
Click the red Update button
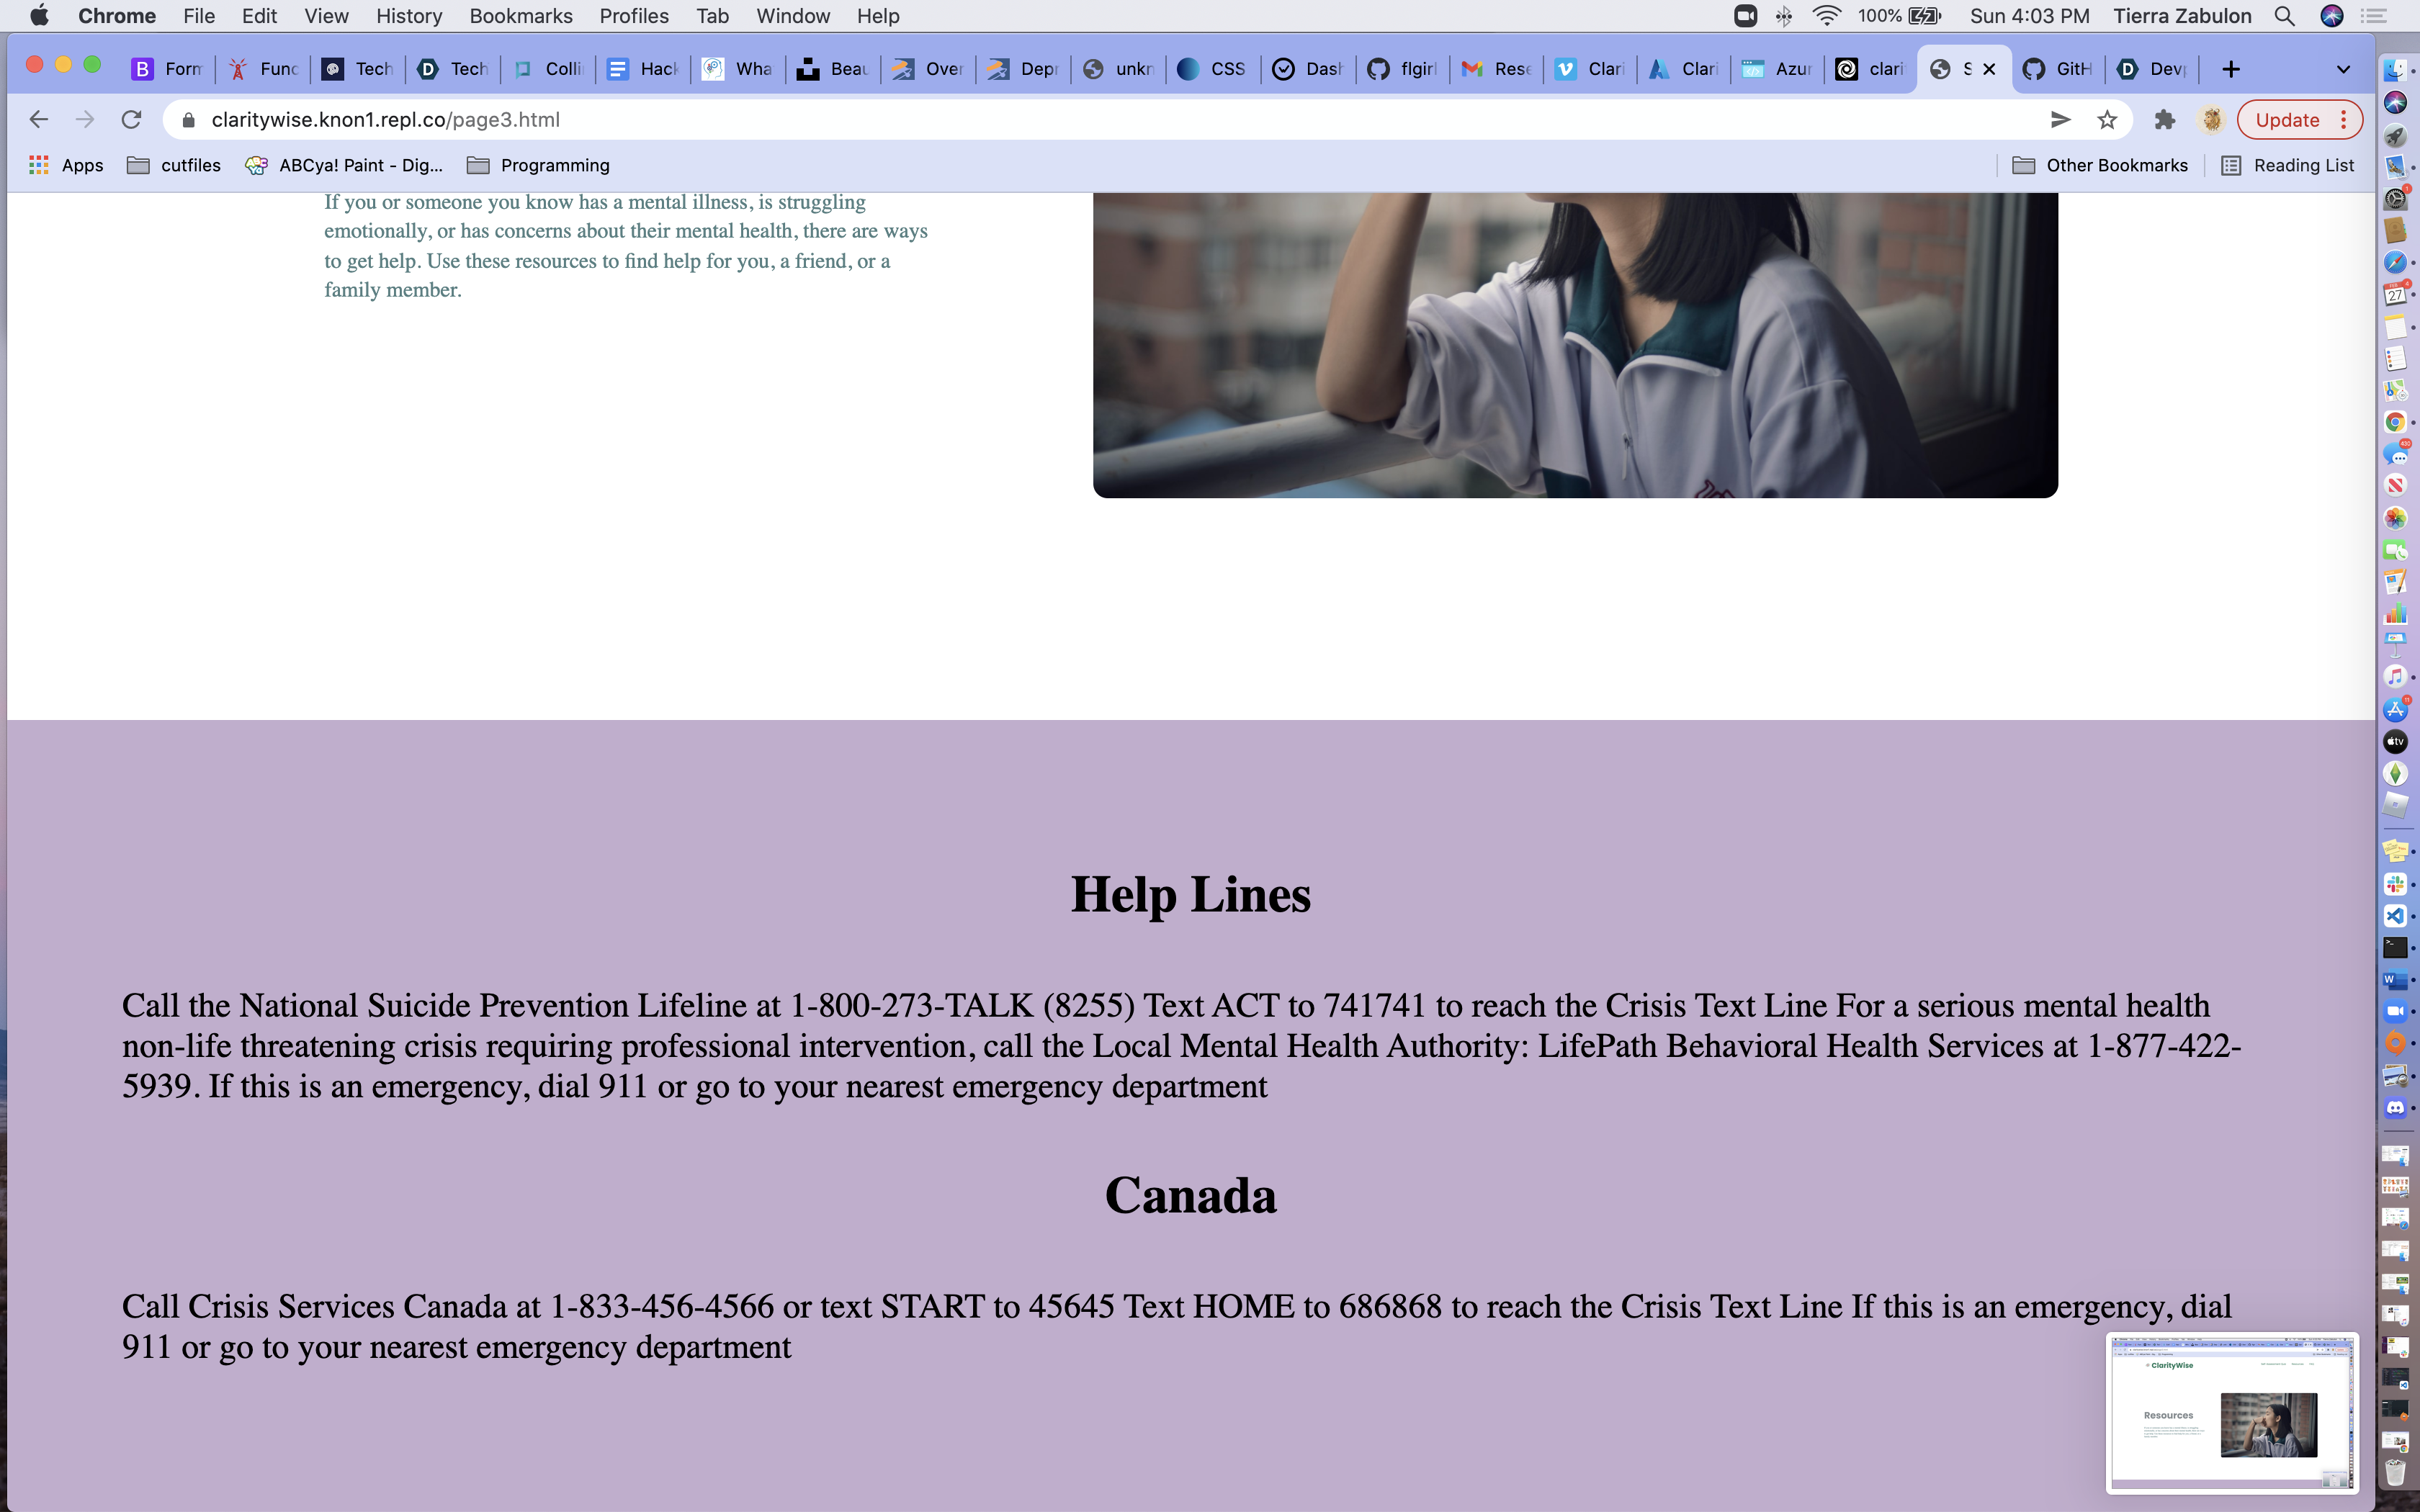2287,120
